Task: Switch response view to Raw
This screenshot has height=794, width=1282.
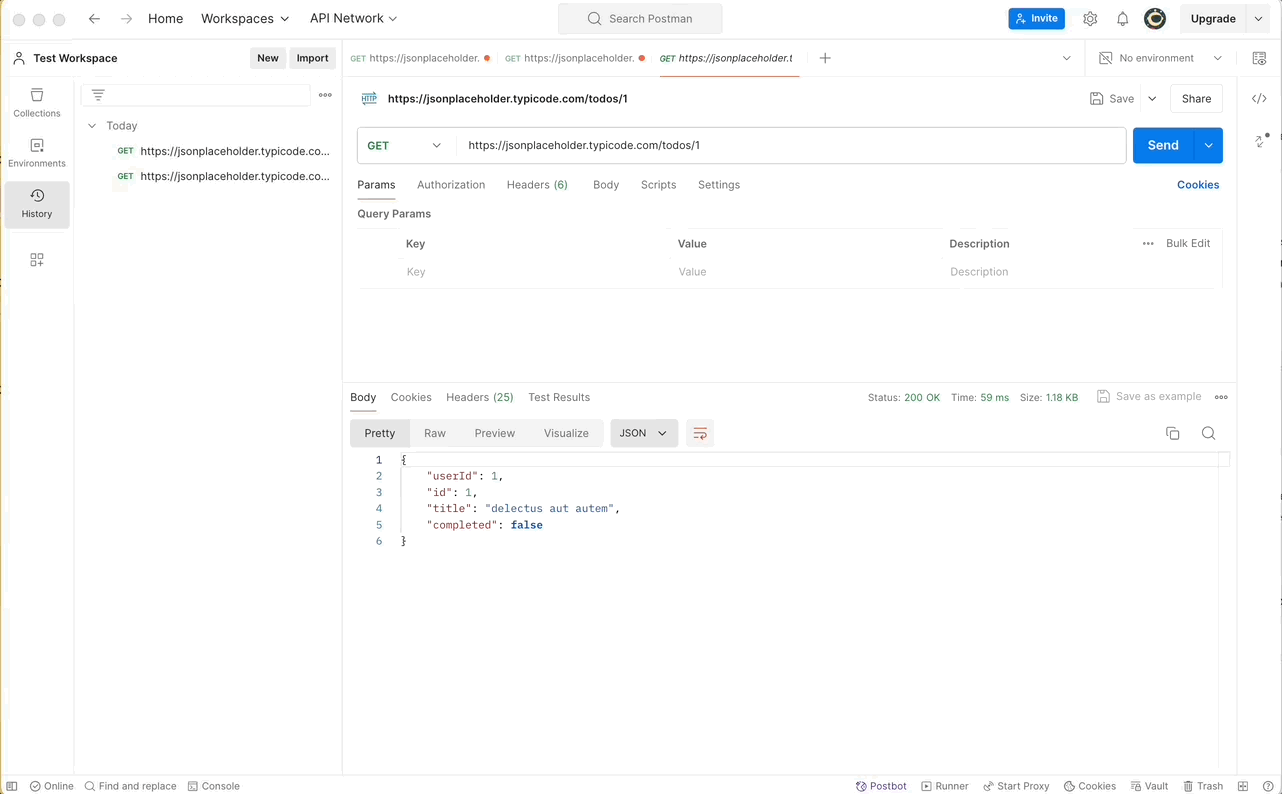Action: [435, 433]
